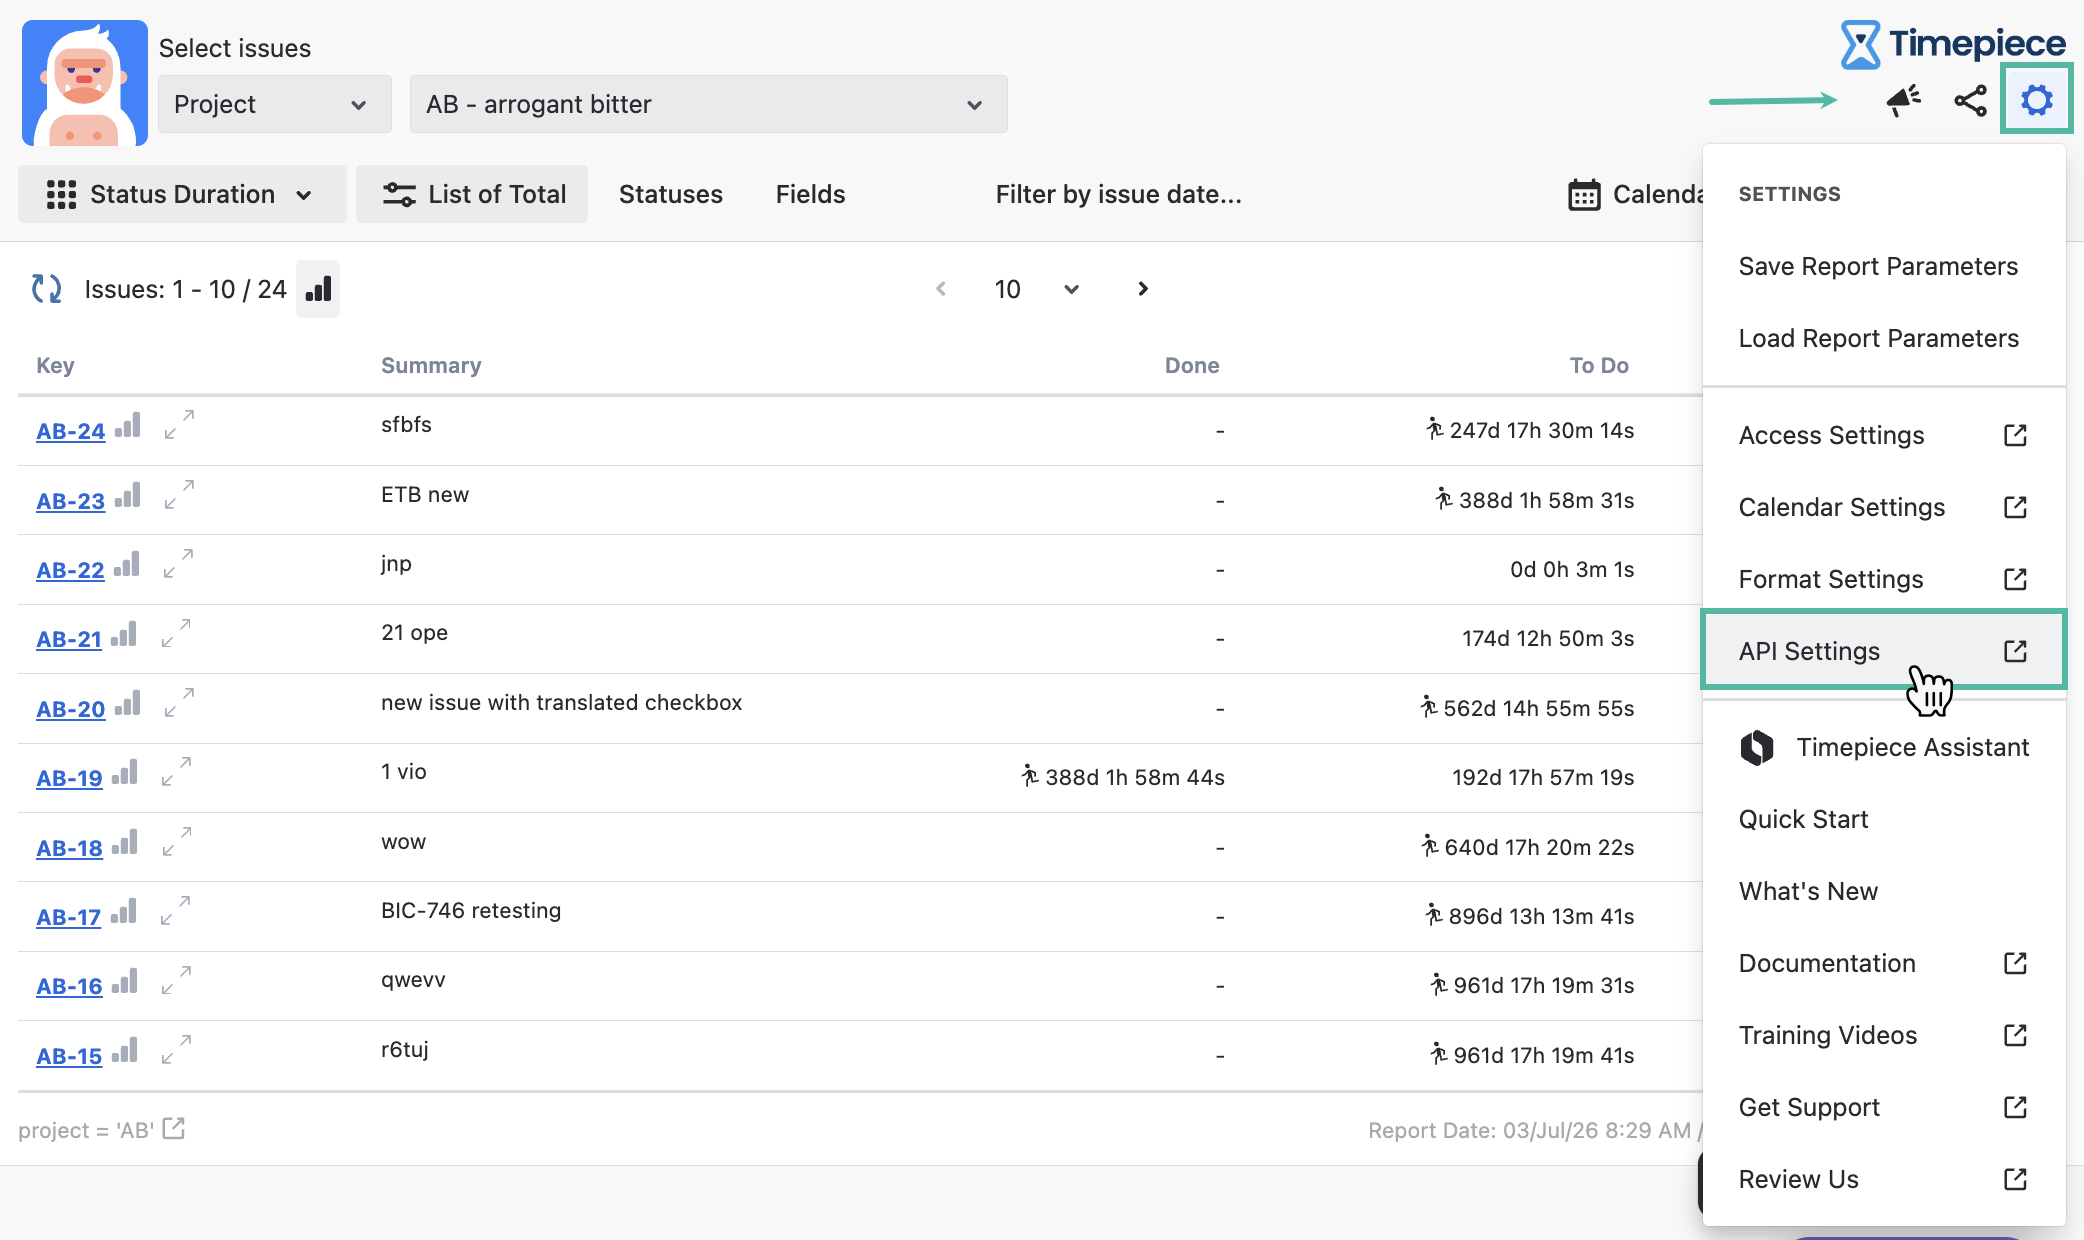Open the calendar icon in toolbar
This screenshot has width=2084, height=1240.
[1584, 194]
